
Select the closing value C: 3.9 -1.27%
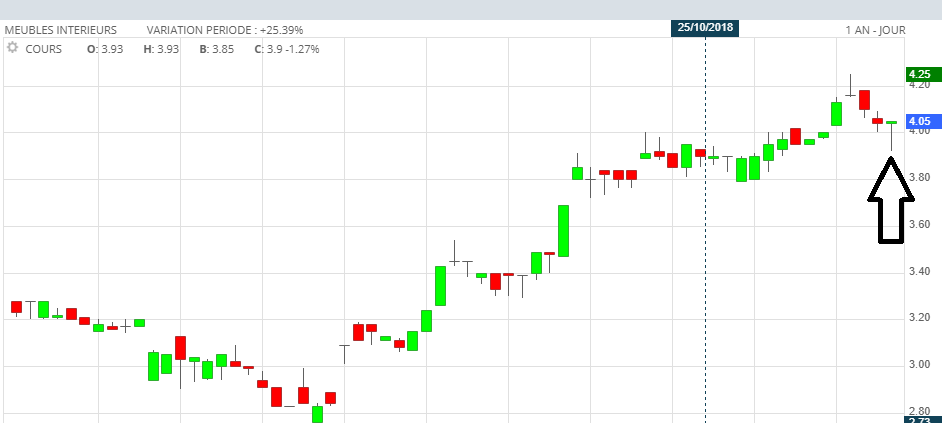[287, 49]
